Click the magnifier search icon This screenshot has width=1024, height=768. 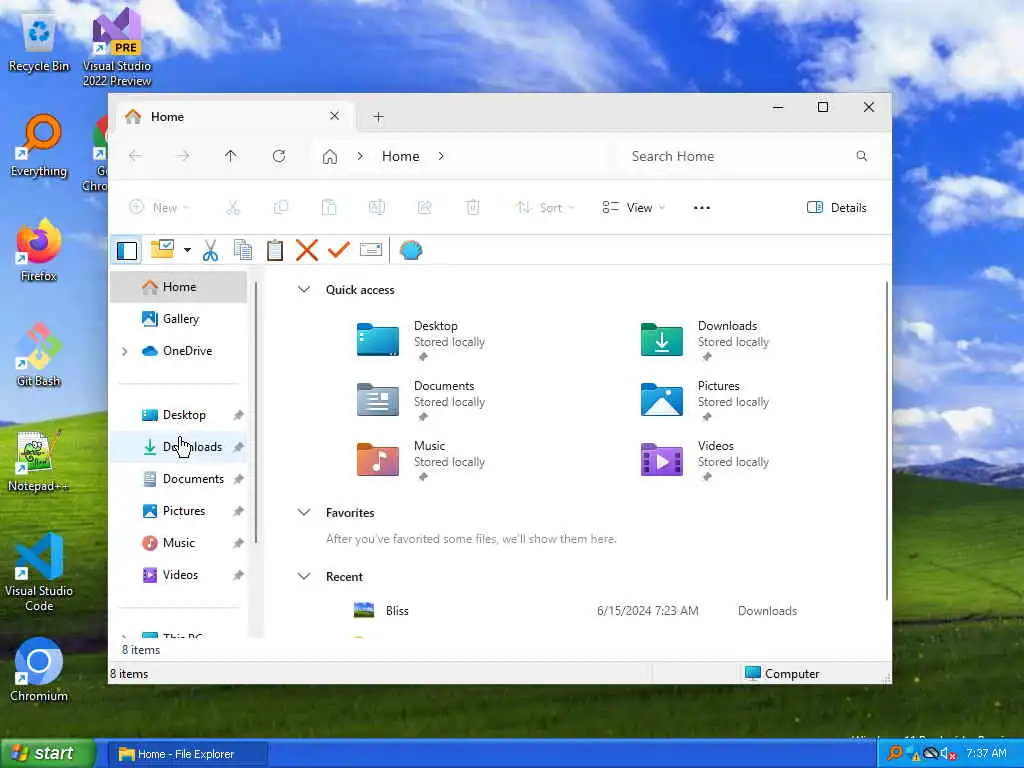pyautogui.click(x=862, y=156)
